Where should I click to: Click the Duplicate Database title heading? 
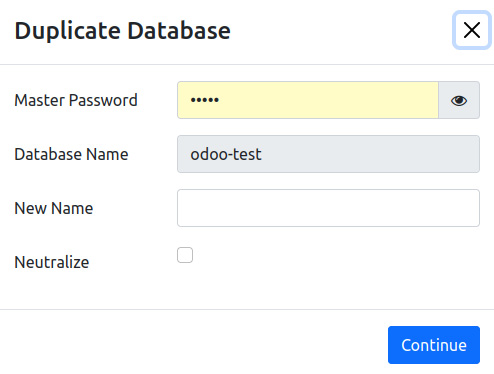click(x=123, y=31)
